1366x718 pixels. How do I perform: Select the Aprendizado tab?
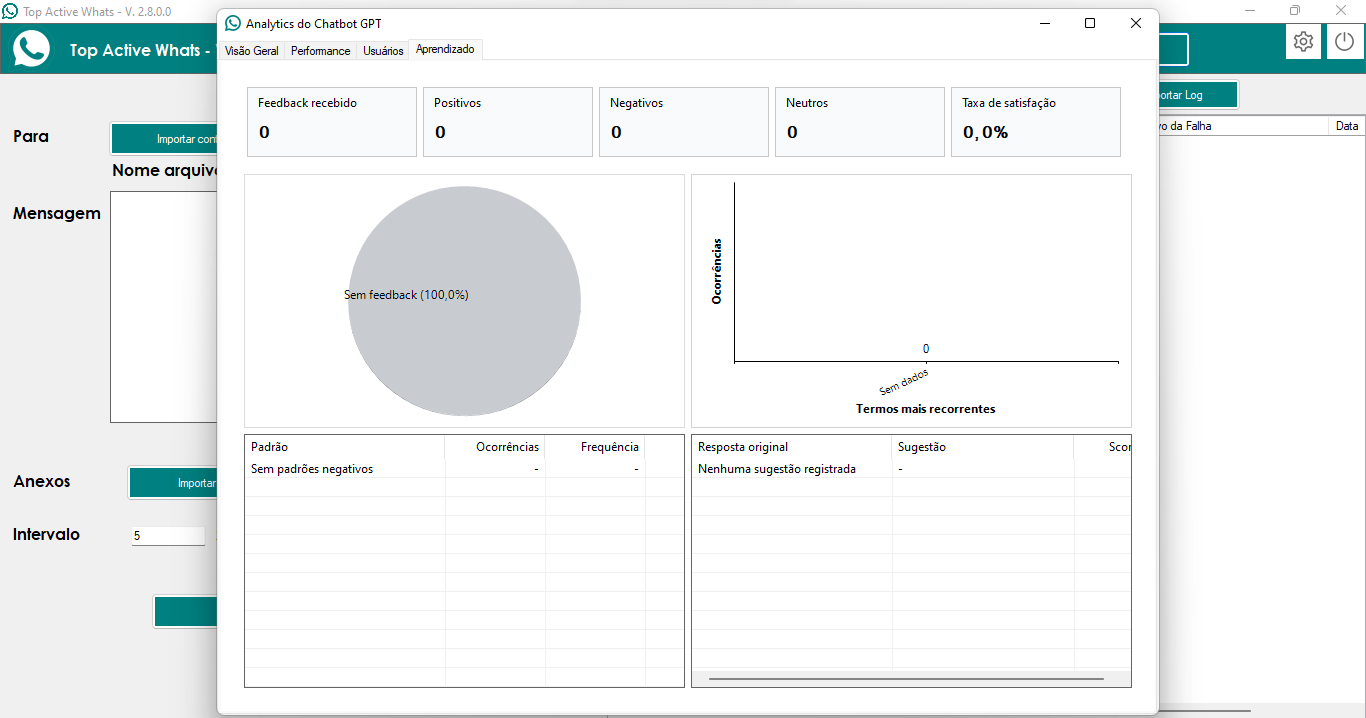[x=445, y=49]
